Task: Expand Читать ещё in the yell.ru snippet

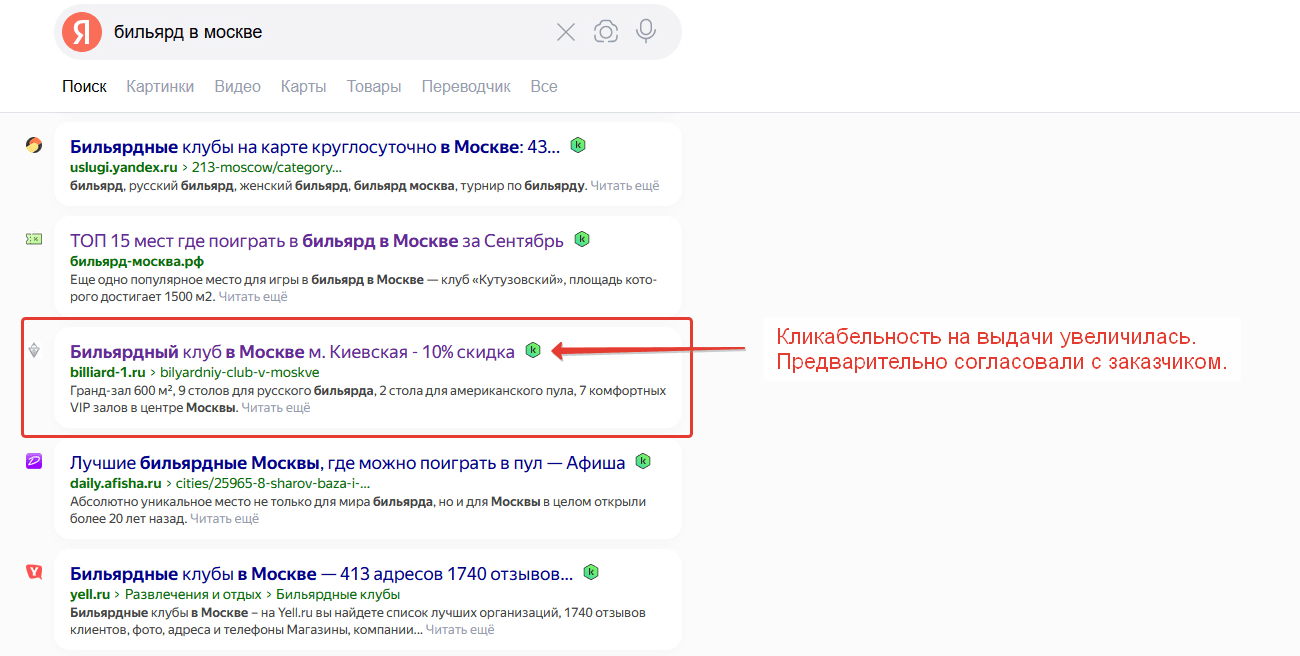Action: tap(460, 630)
